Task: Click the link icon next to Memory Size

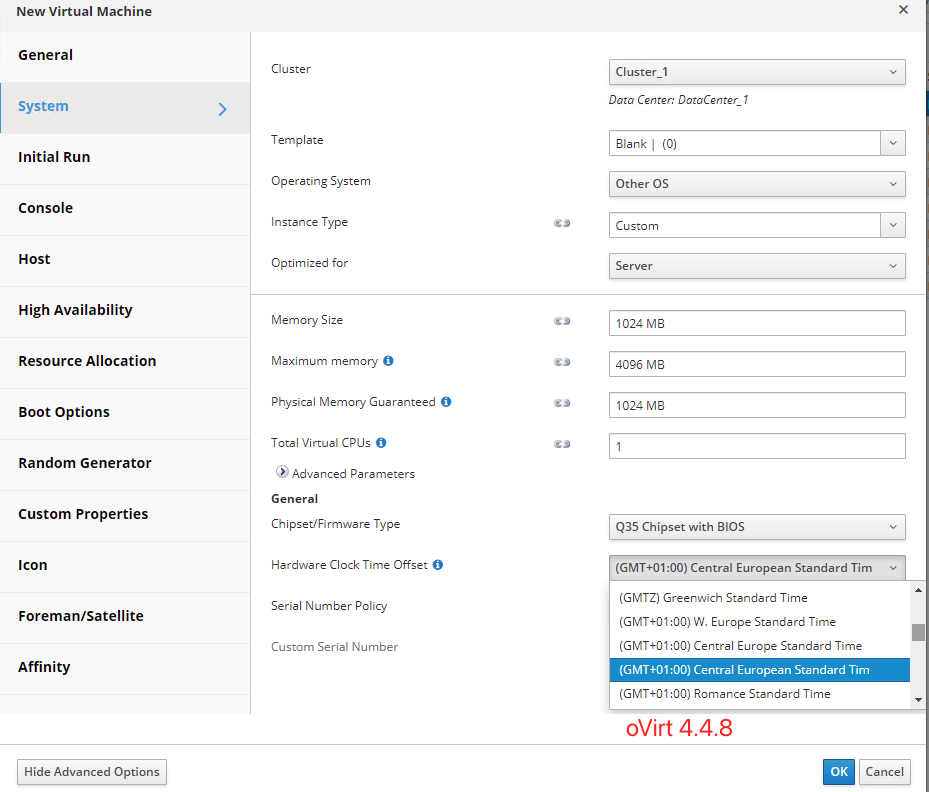Action: coord(562,321)
